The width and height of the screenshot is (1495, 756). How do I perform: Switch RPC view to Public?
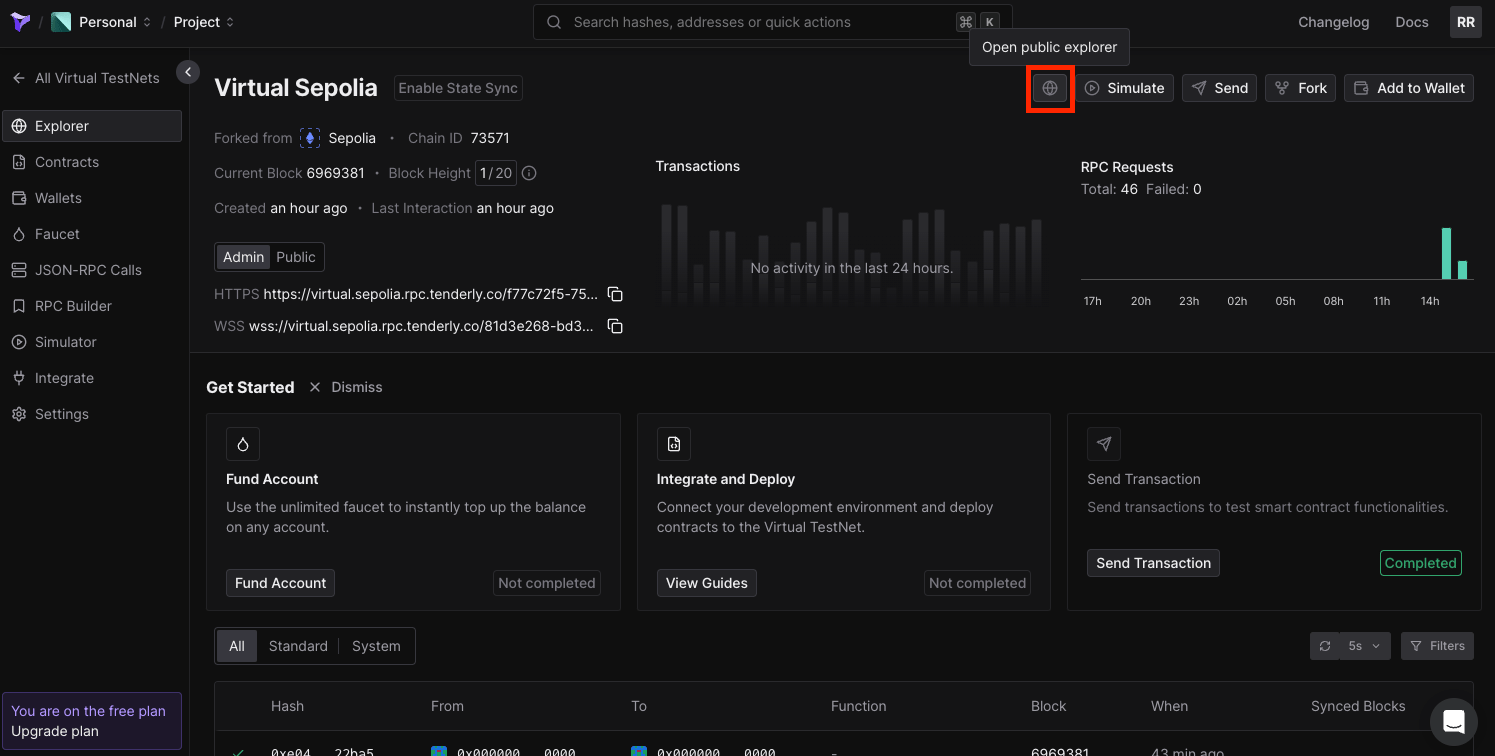tap(296, 257)
